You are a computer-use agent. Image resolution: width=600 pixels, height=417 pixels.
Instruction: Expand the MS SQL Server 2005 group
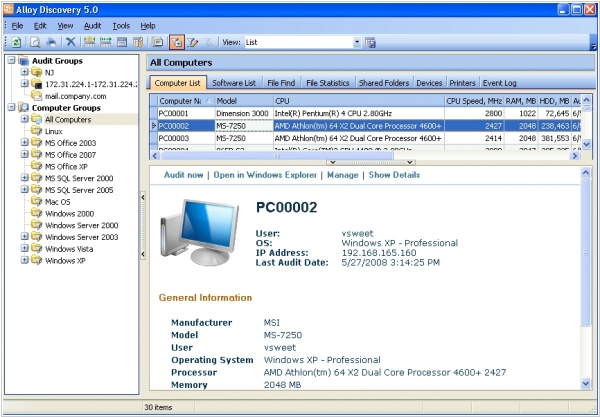tap(25, 189)
